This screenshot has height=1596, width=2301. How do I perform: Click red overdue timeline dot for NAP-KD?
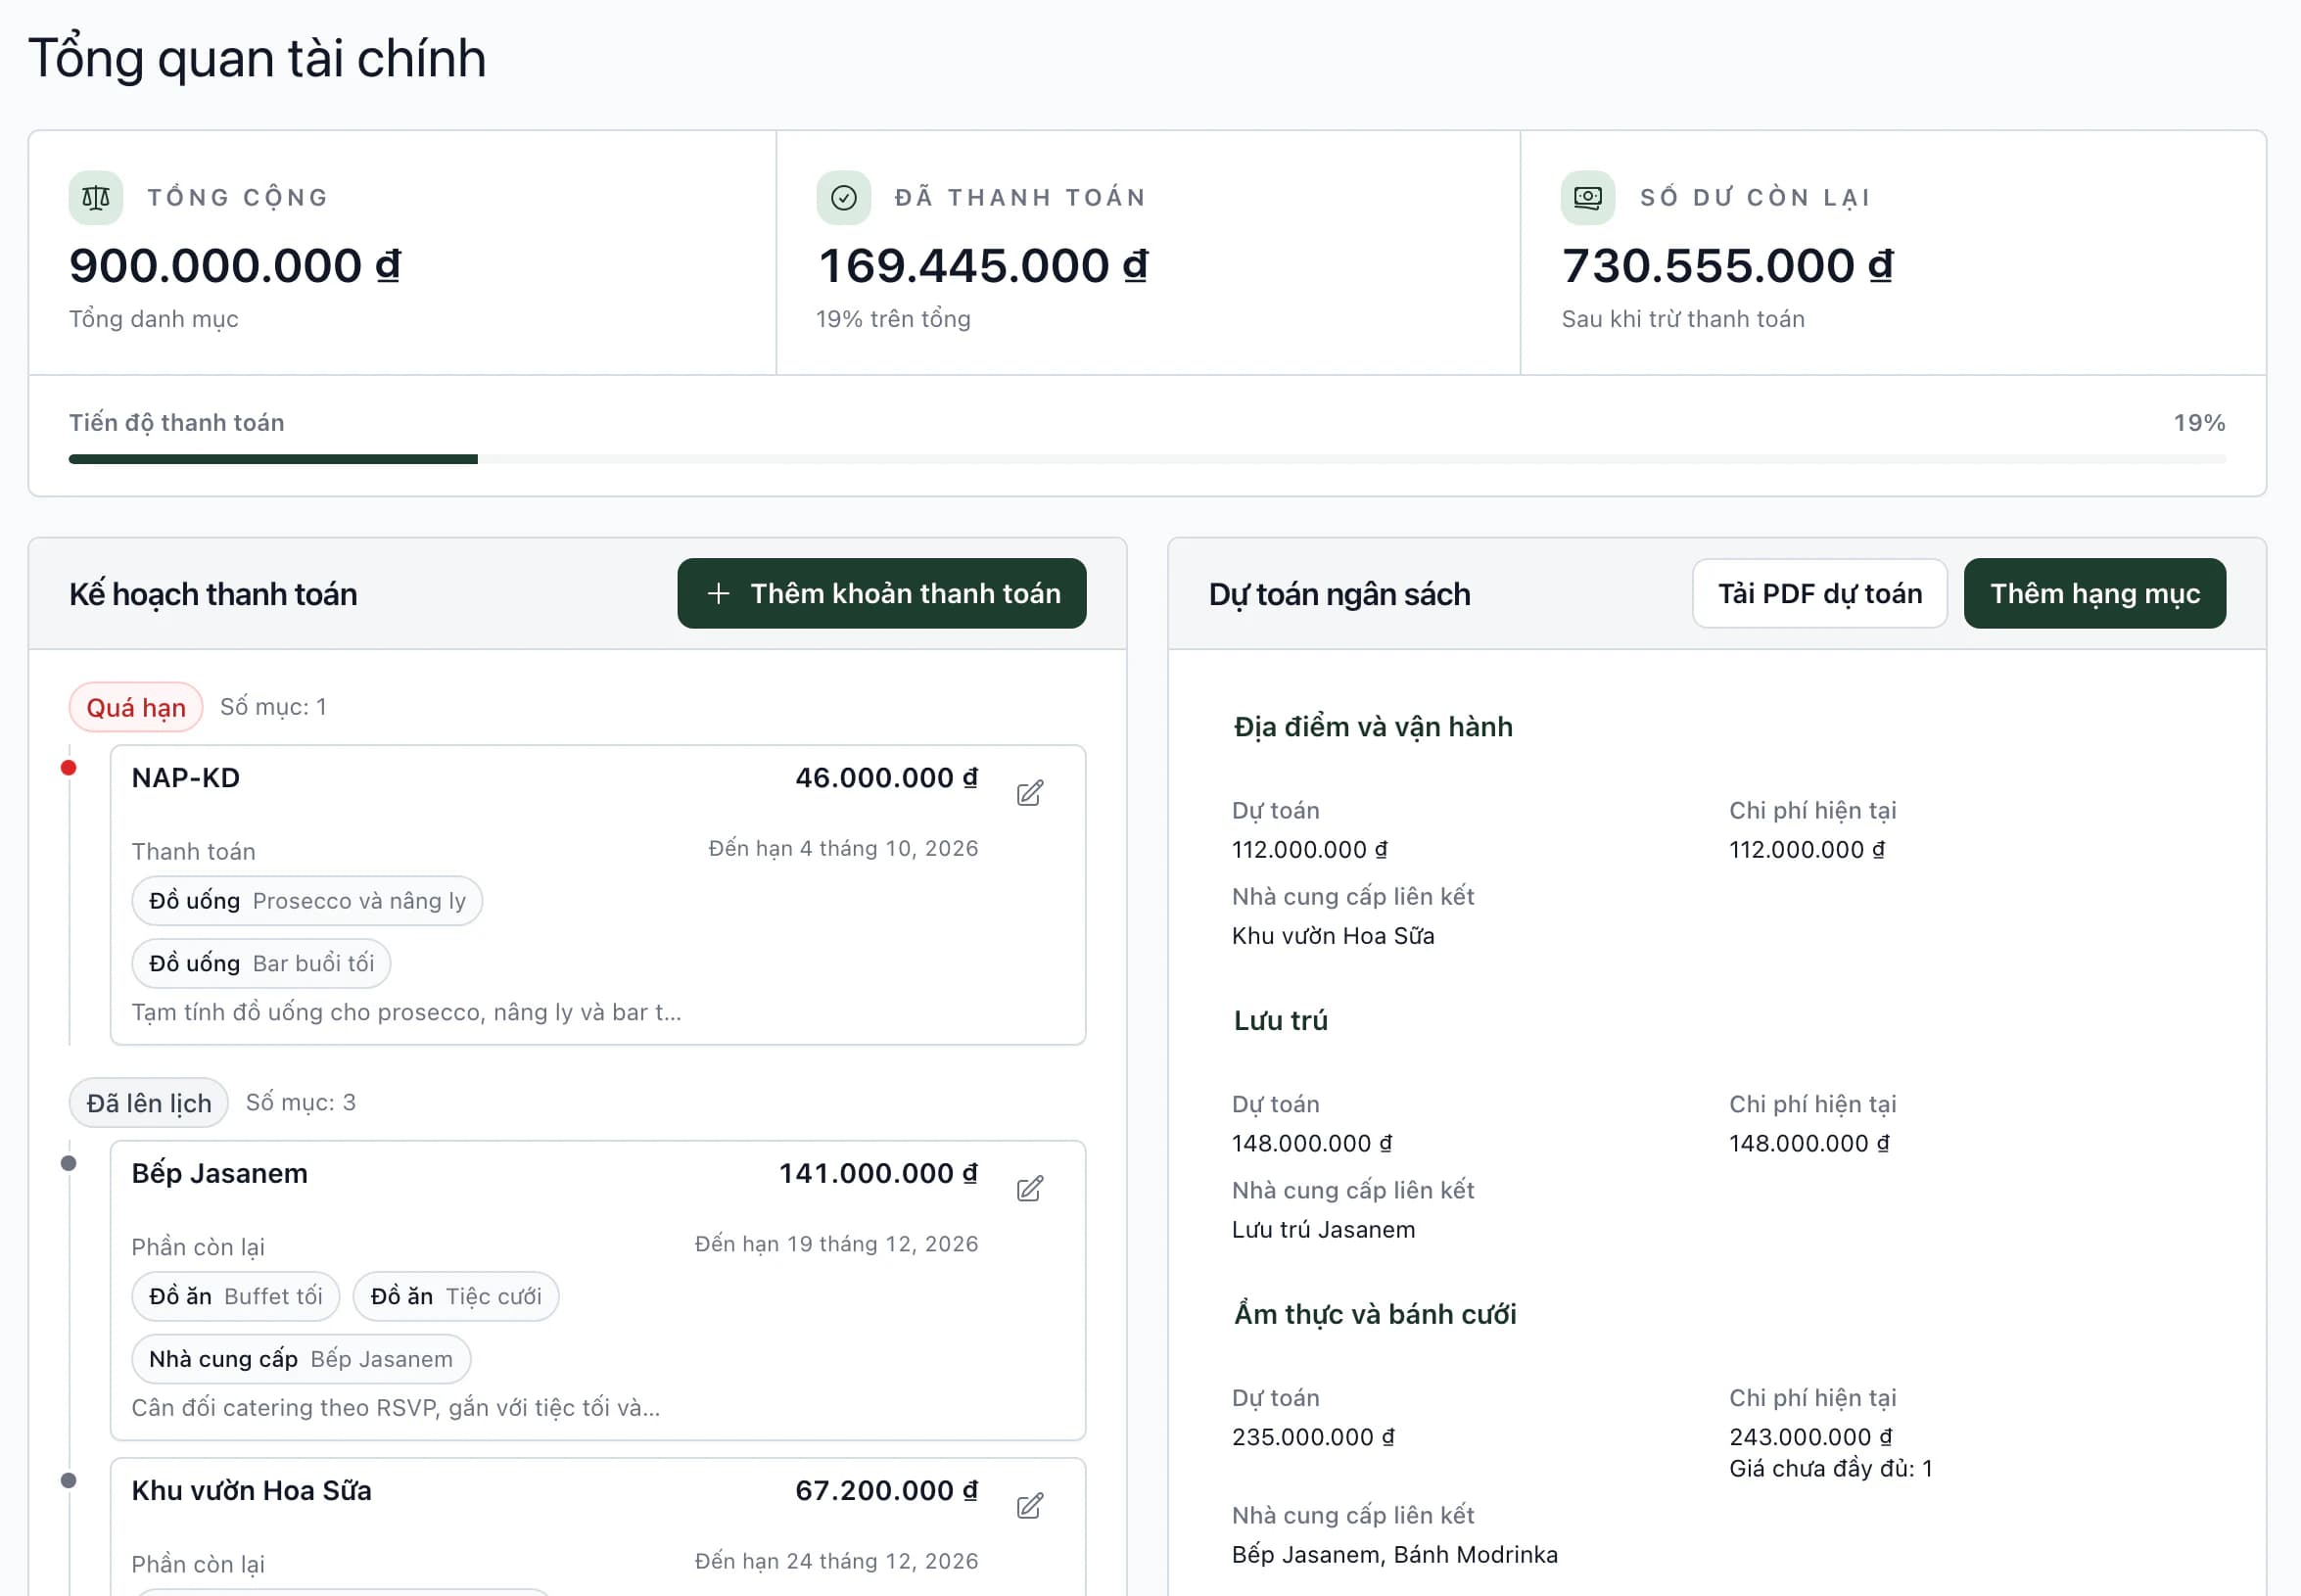pyautogui.click(x=68, y=768)
